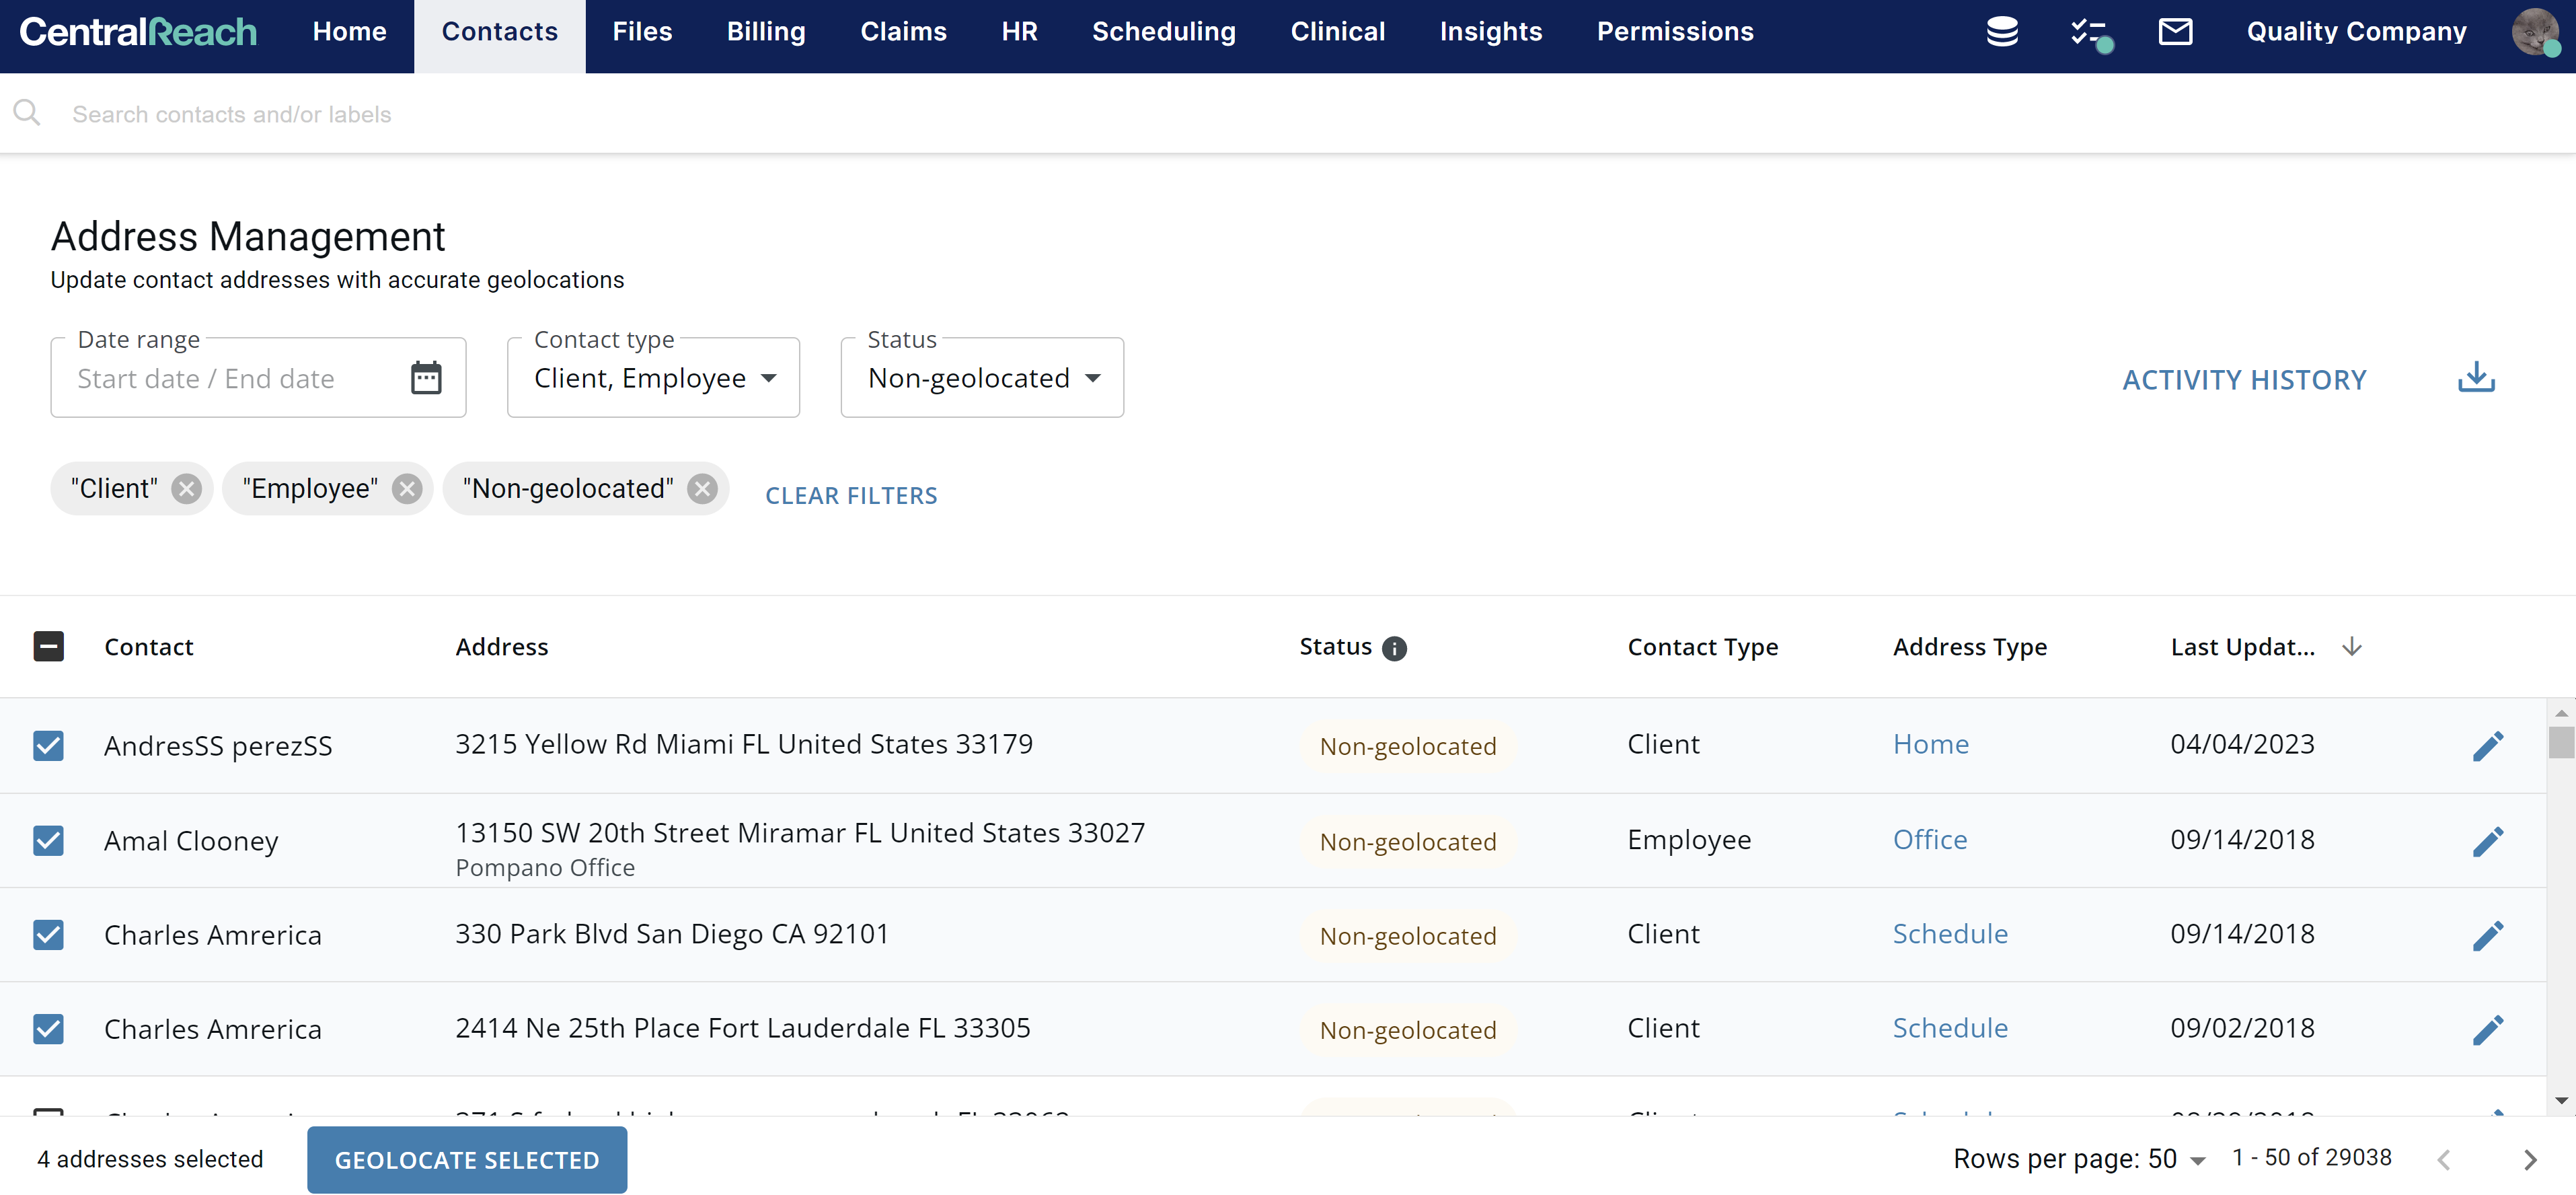Open the Billing menu
Image resolution: width=2576 pixels, height=1195 pixels.
pyautogui.click(x=766, y=32)
